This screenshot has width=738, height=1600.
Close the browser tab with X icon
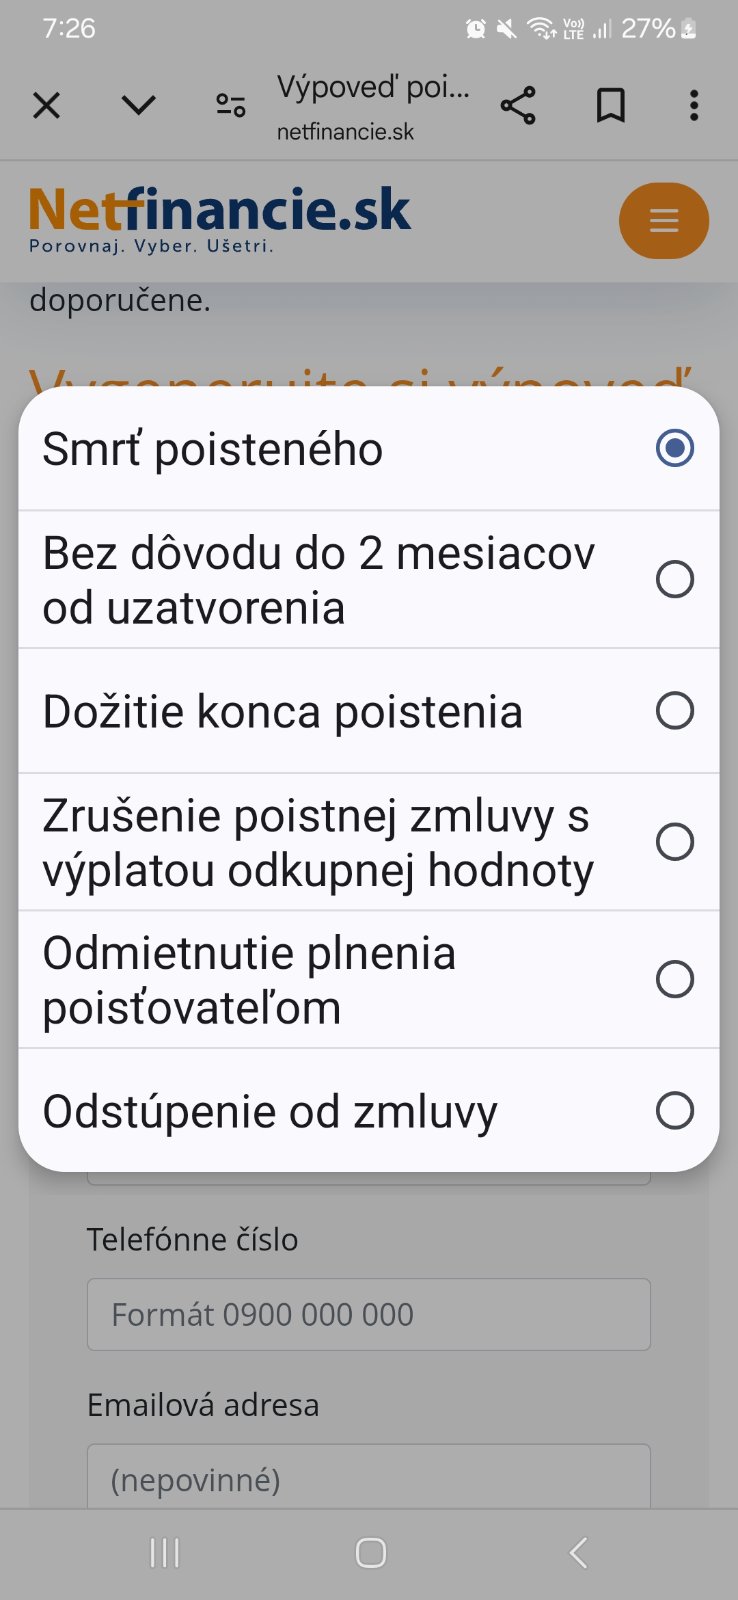pyautogui.click(x=47, y=105)
